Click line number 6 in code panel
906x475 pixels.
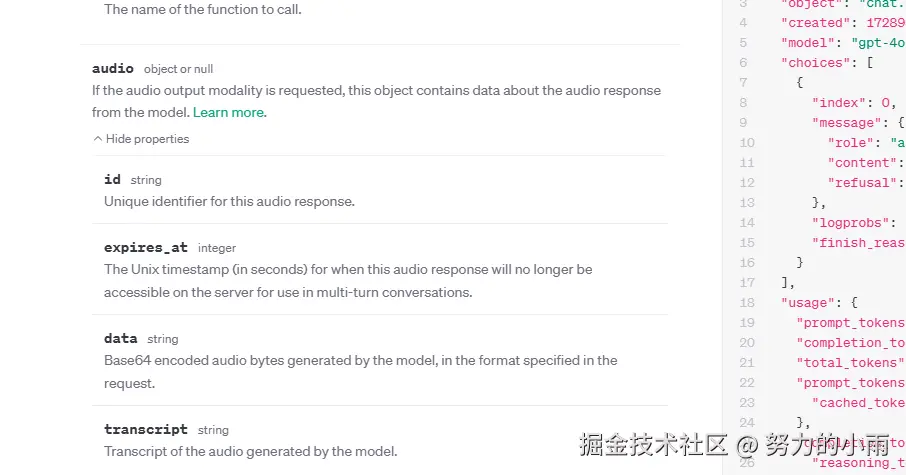[x=743, y=62]
